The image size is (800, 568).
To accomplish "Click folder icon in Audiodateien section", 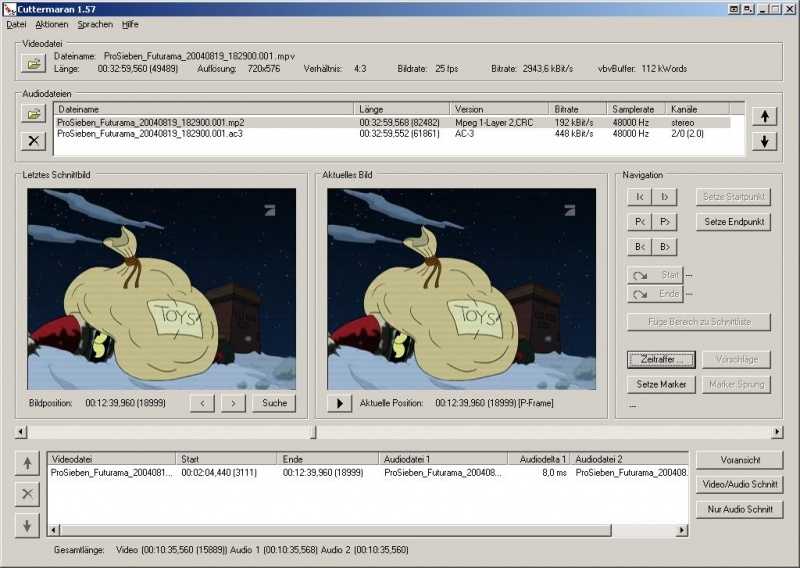I will point(34,114).
